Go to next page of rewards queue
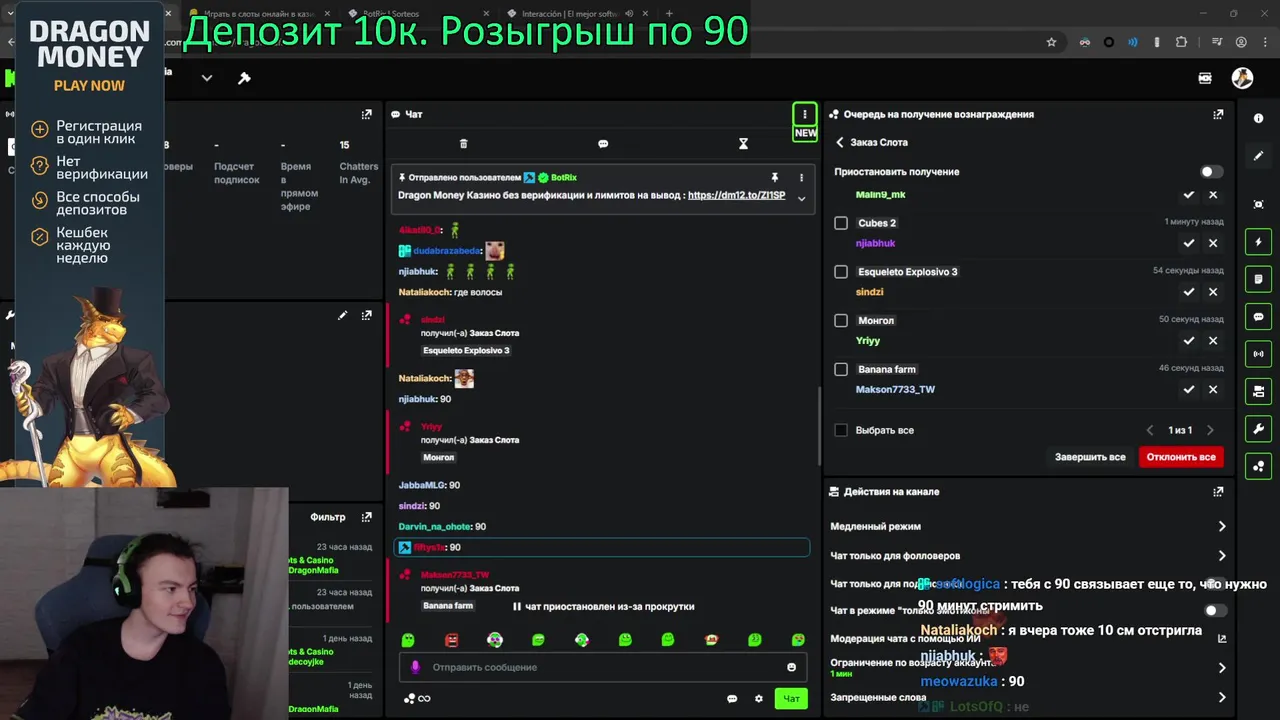The image size is (1280, 720). [x=1210, y=430]
